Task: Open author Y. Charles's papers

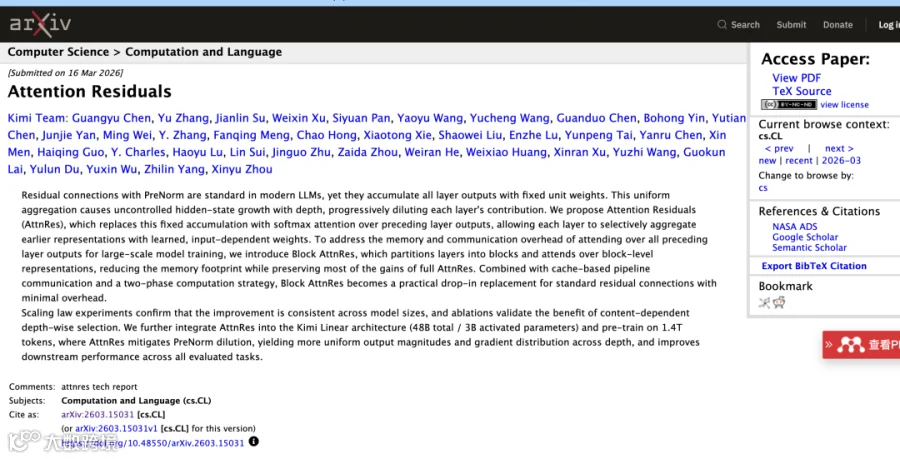Action: point(138,153)
